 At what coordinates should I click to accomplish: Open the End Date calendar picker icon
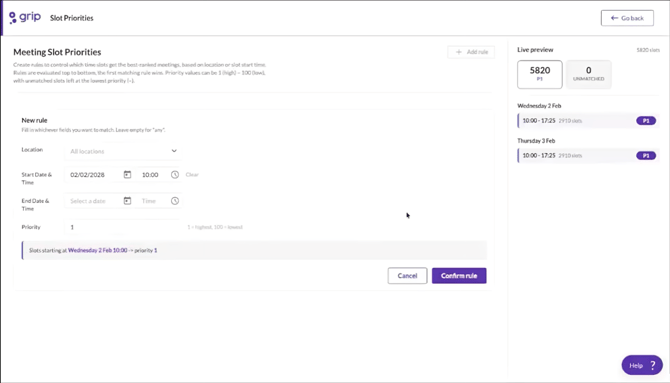click(x=127, y=201)
